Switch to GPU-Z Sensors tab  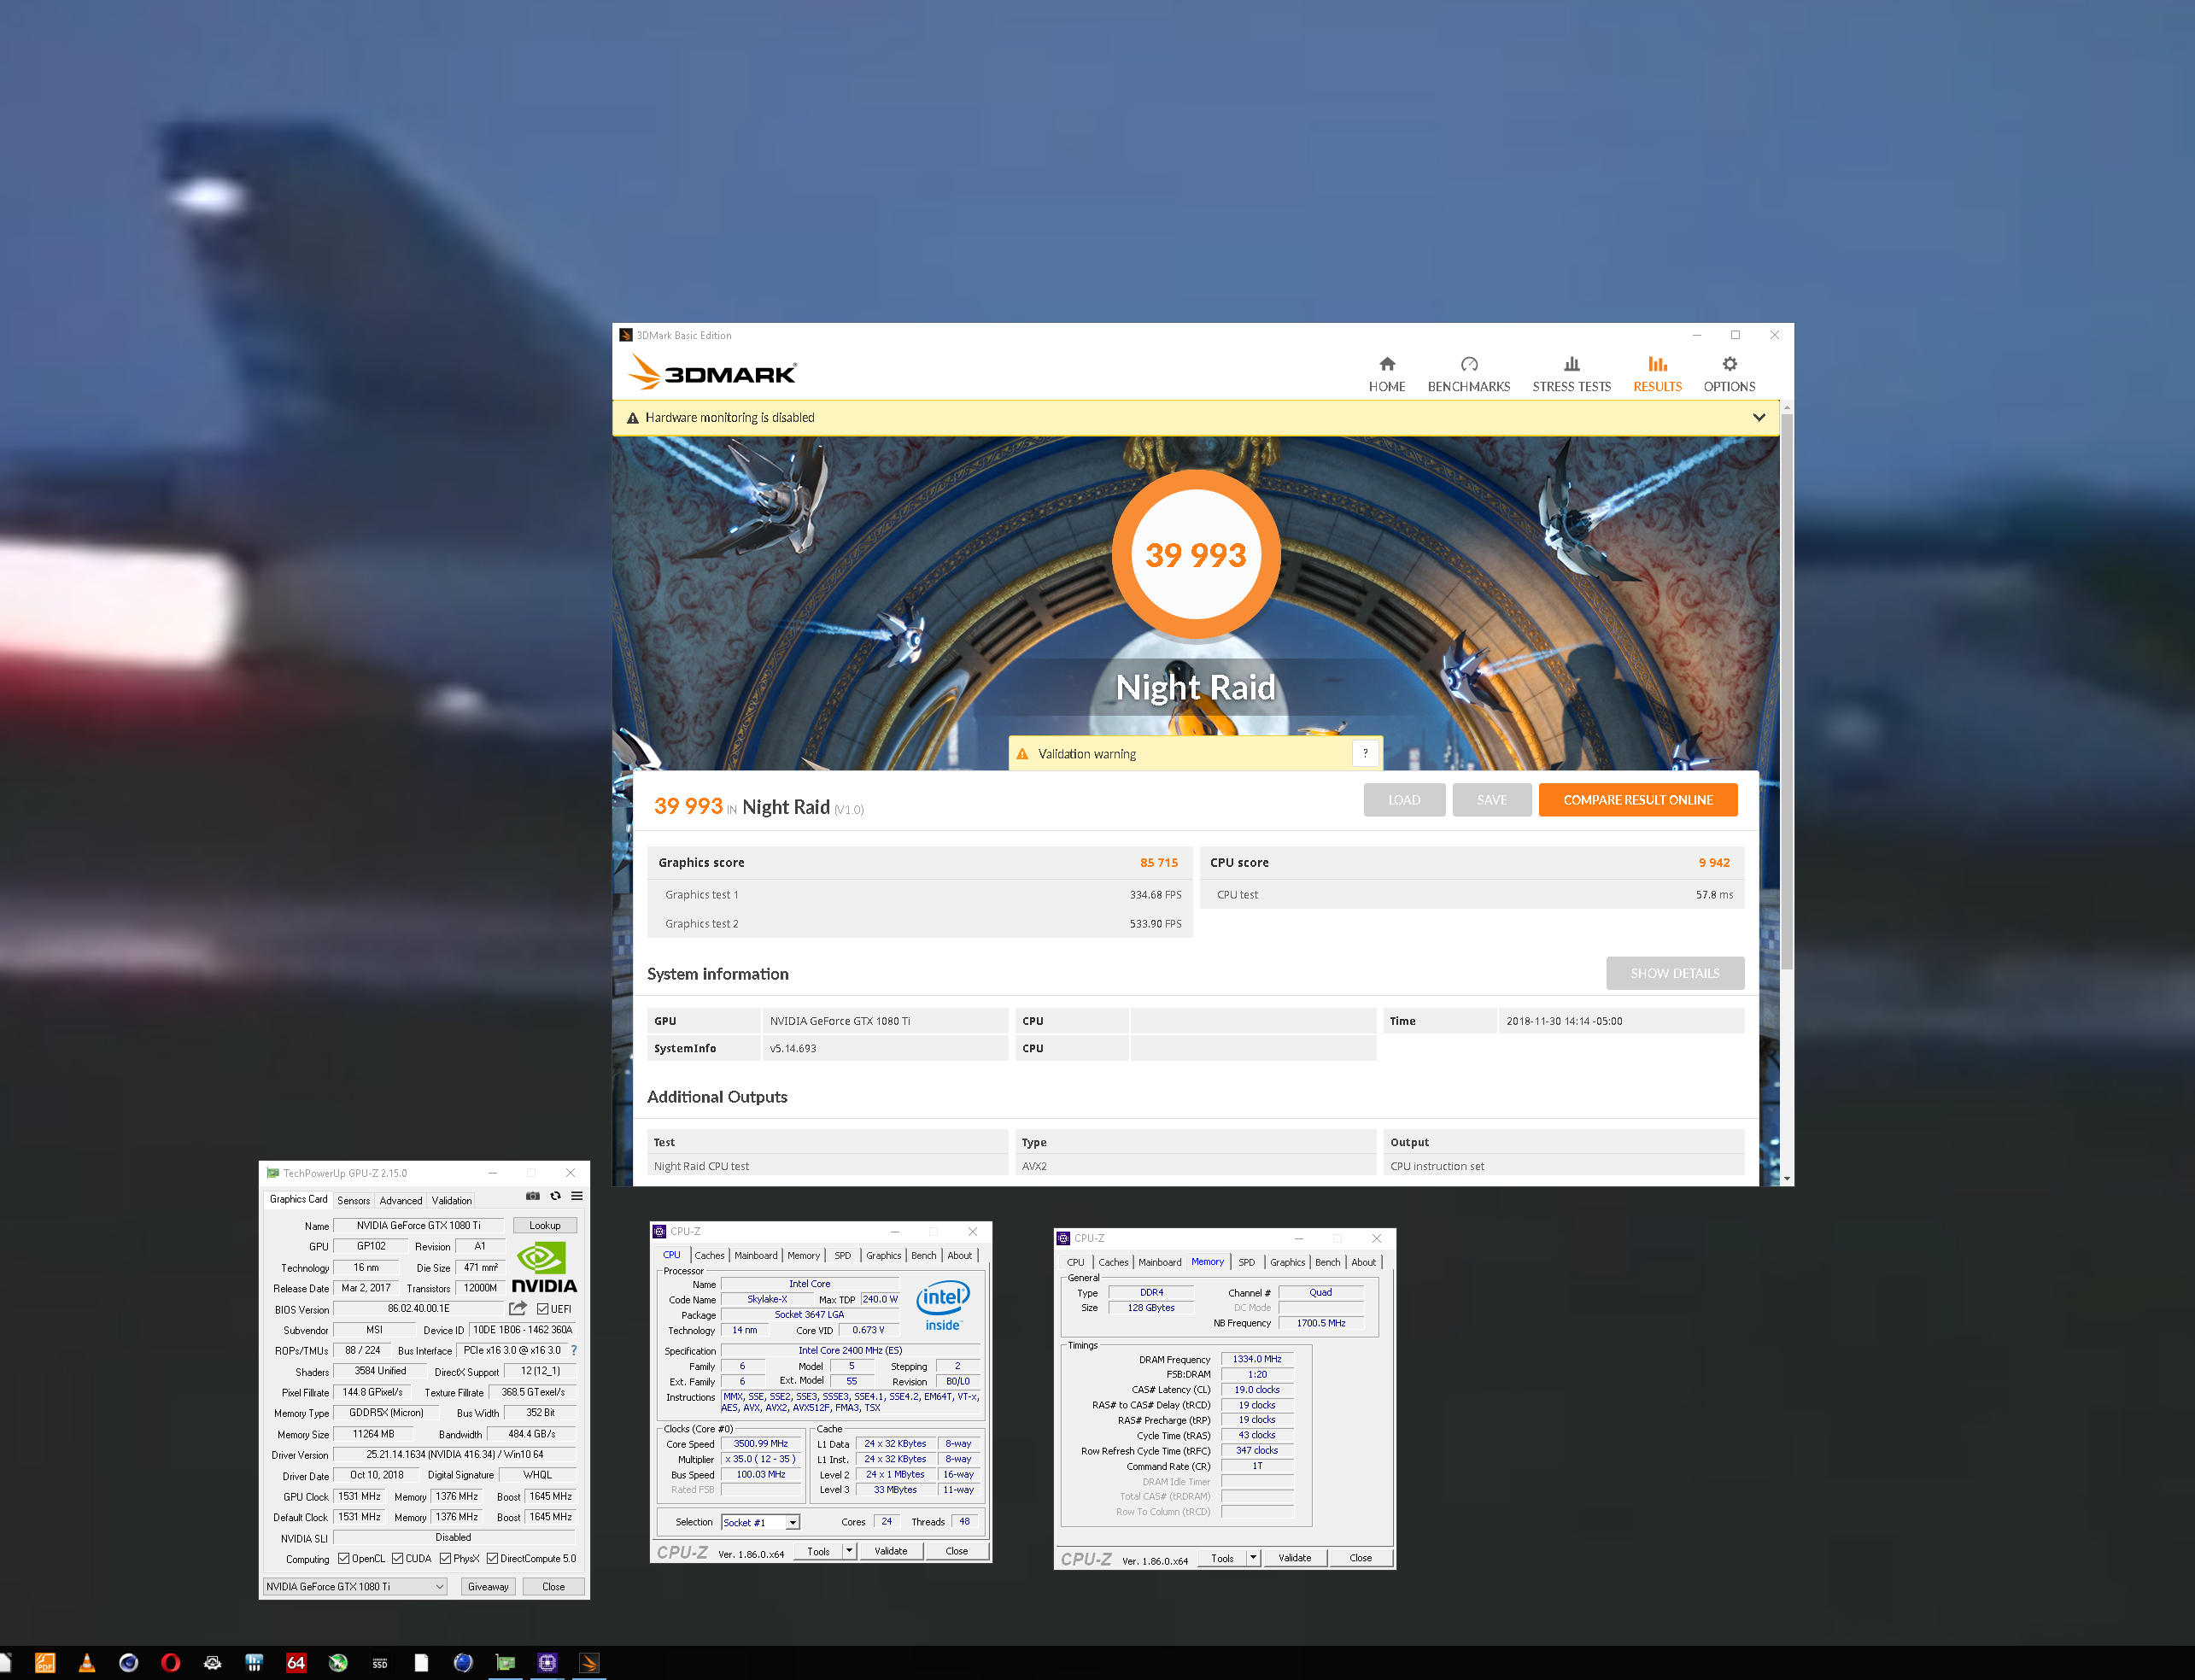(x=353, y=1200)
